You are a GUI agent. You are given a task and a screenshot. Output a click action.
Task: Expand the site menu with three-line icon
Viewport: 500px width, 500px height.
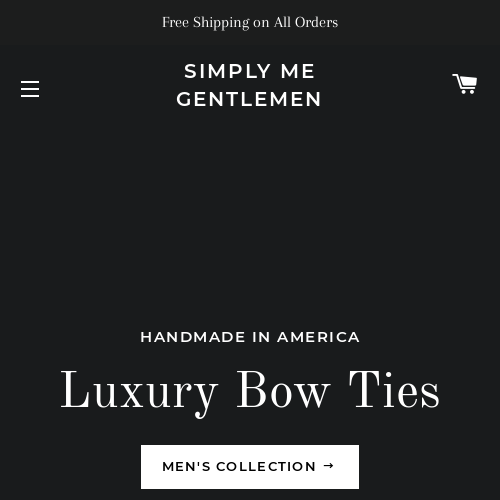(30, 89)
